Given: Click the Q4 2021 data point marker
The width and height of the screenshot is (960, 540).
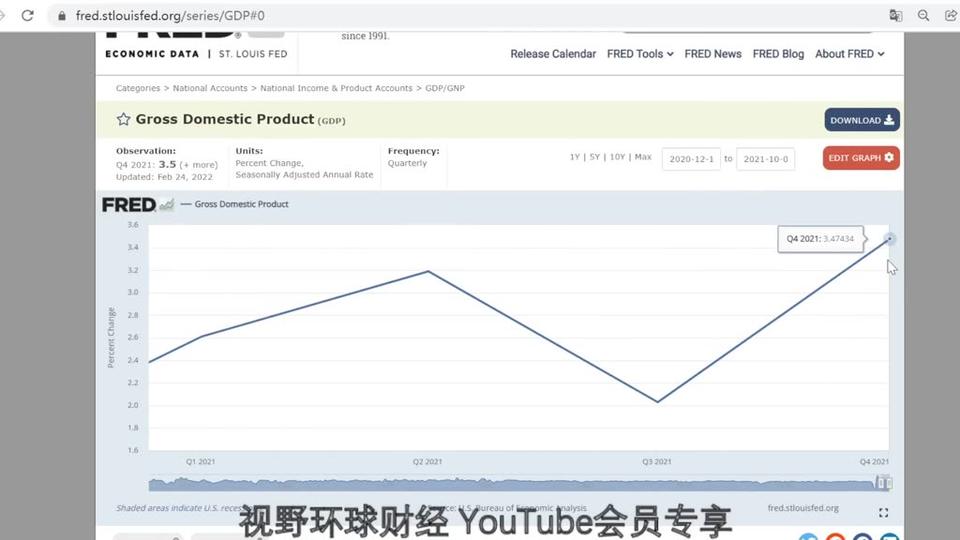Looking at the screenshot, I should pos(890,239).
